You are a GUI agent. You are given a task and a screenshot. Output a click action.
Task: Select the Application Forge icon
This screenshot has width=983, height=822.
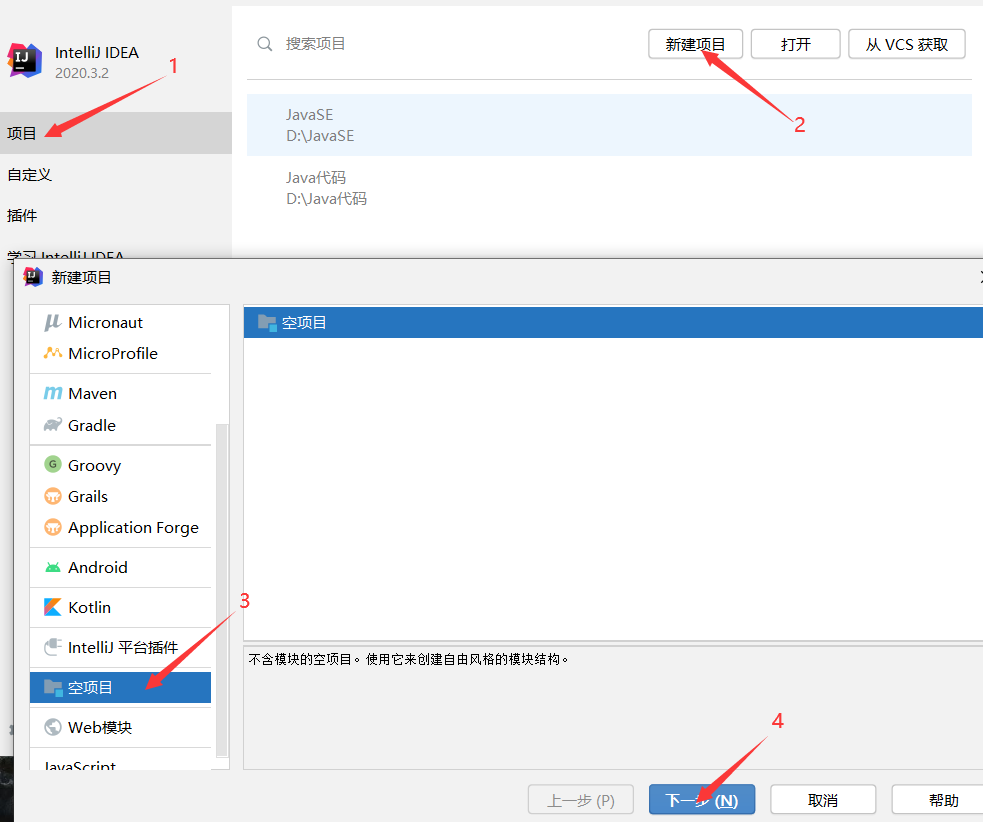pos(53,527)
